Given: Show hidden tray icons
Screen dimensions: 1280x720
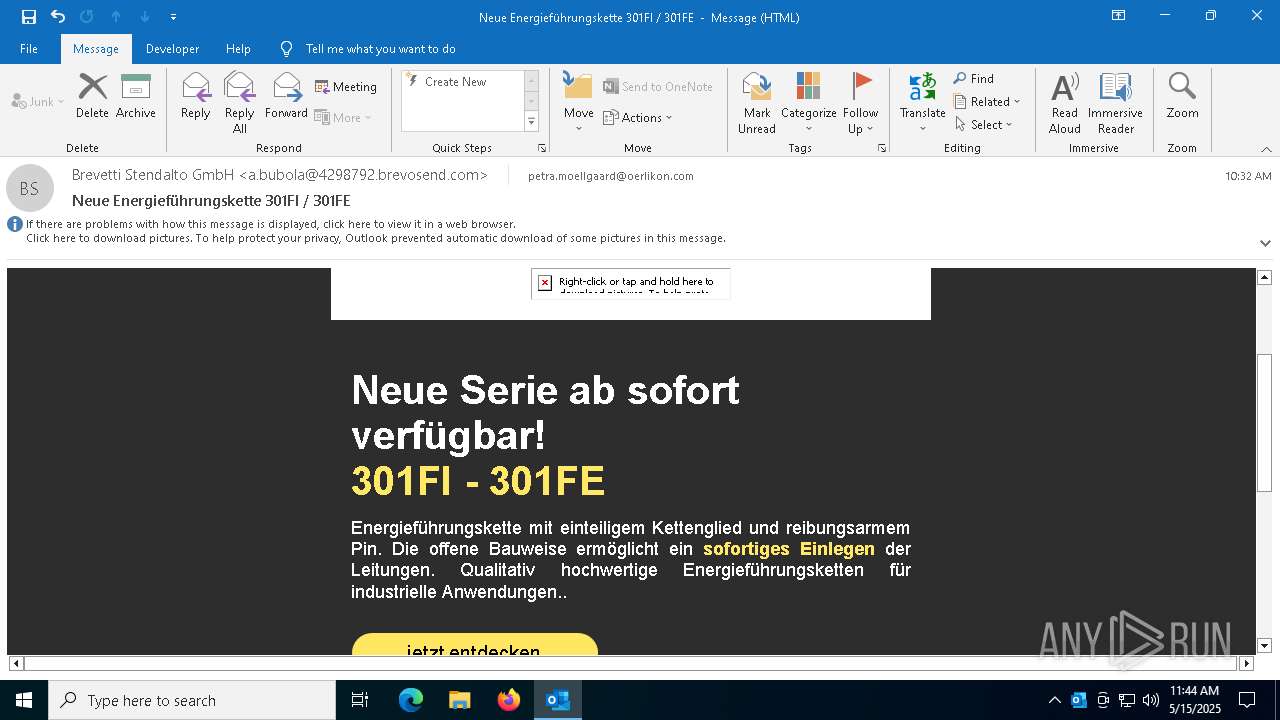Looking at the screenshot, I should point(1054,700).
